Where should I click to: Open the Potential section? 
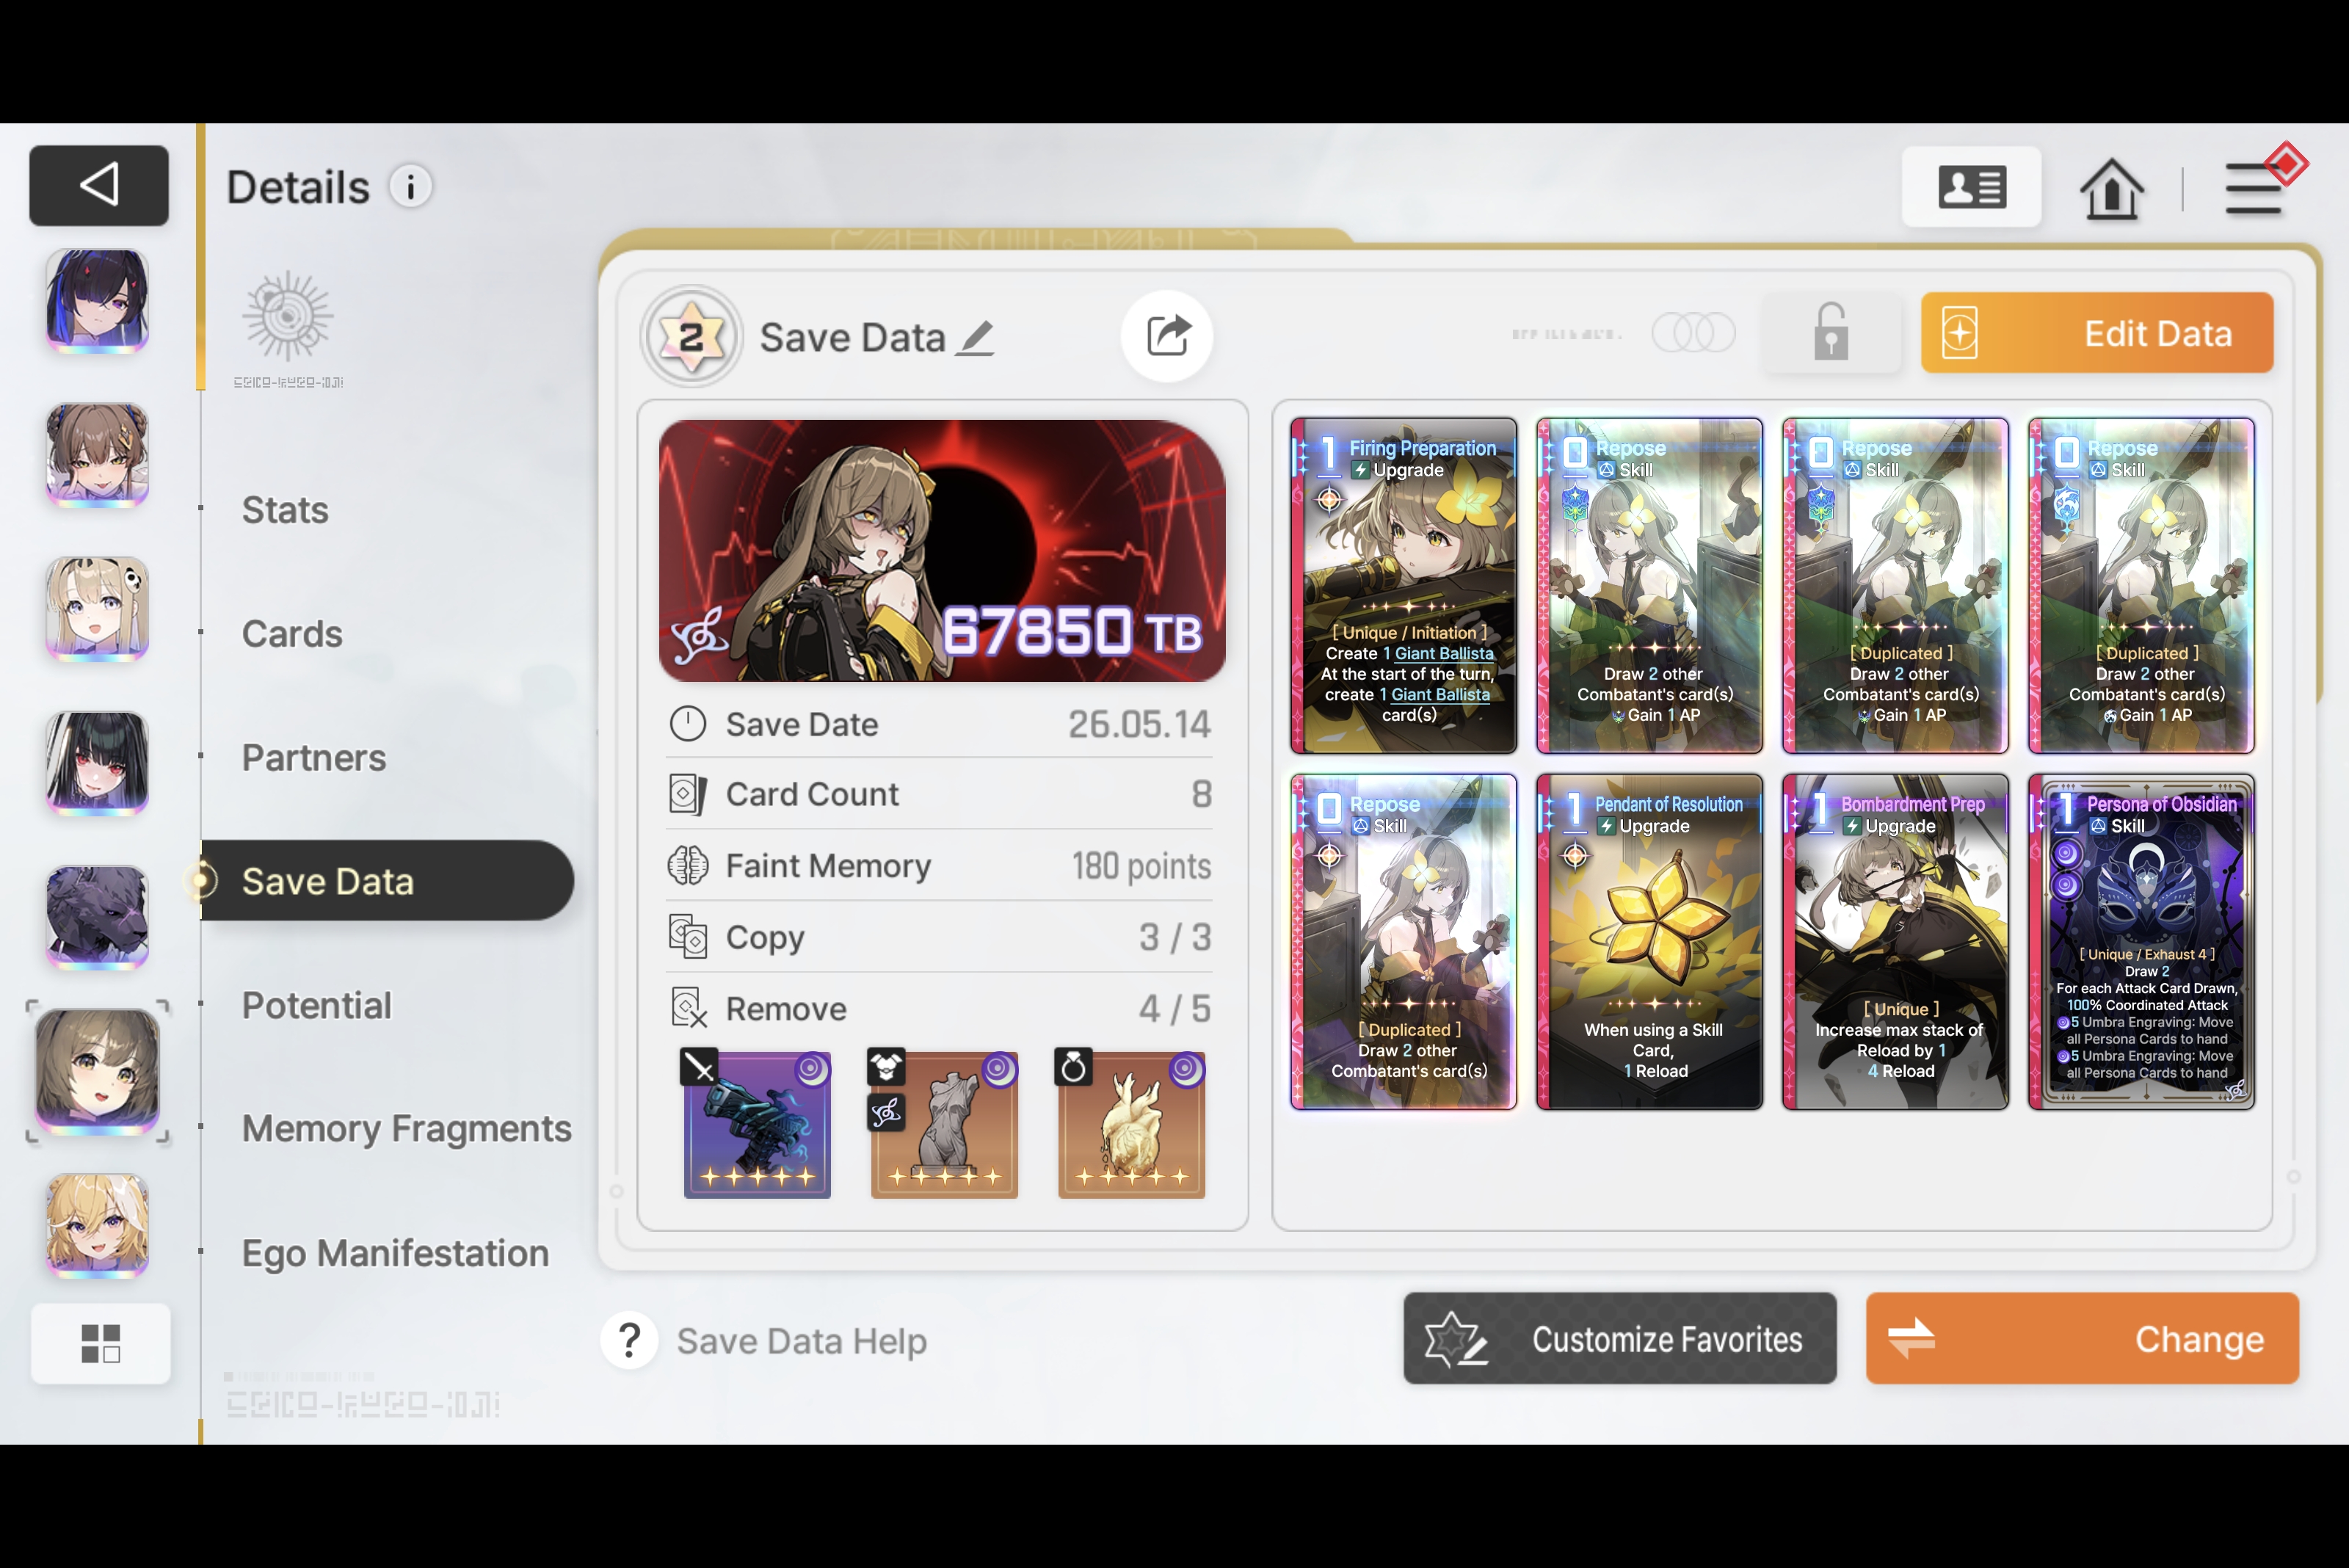pyautogui.click(x=316, y=1006)
